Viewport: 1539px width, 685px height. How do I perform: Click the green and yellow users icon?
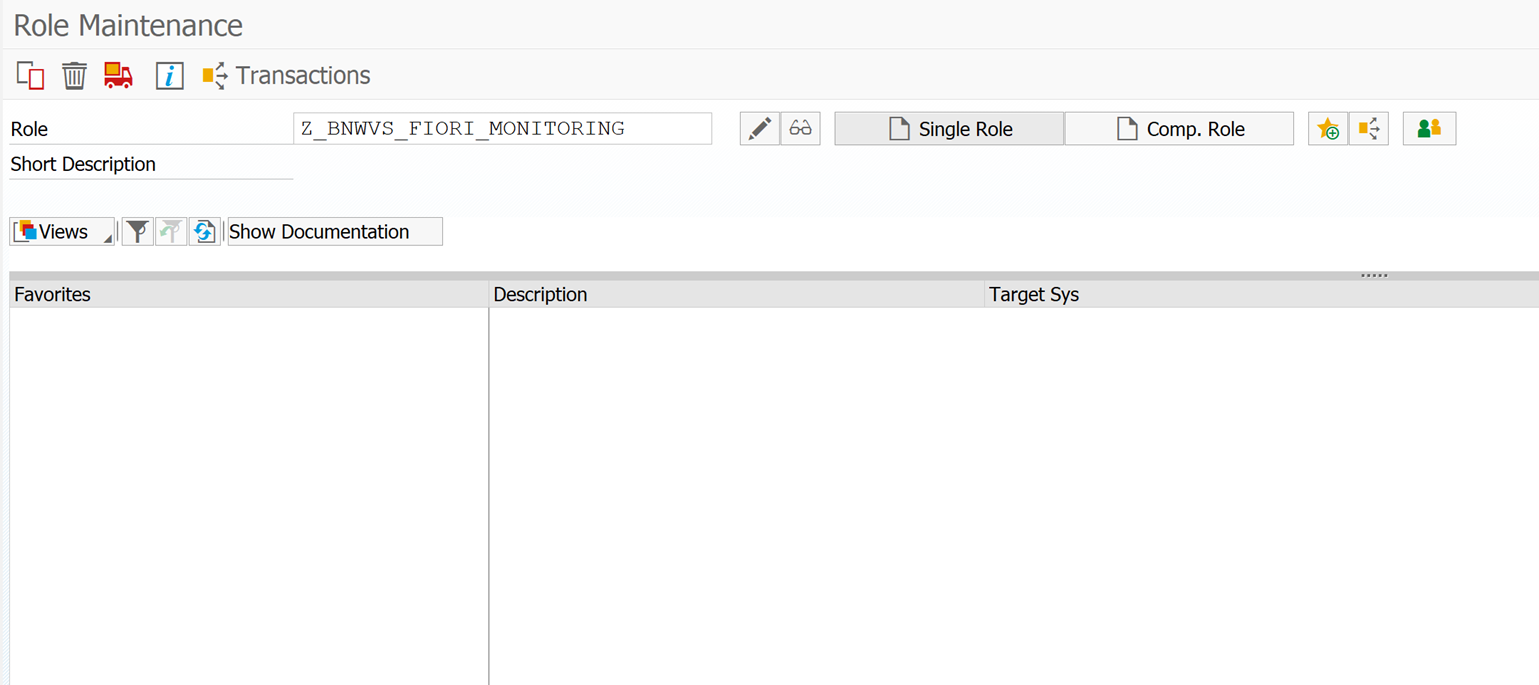tap(1429, 129)
